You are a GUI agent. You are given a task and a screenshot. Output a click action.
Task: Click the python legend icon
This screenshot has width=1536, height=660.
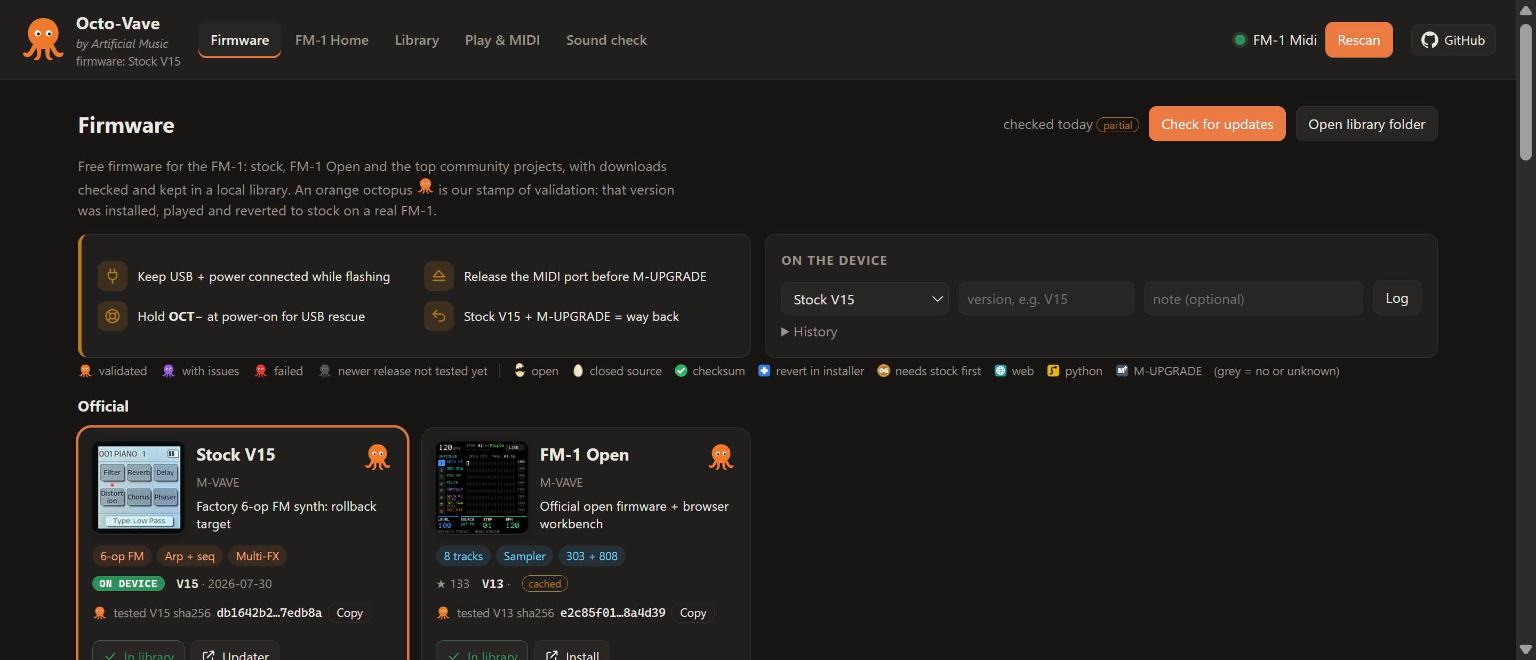click(x=1053, y=371)
